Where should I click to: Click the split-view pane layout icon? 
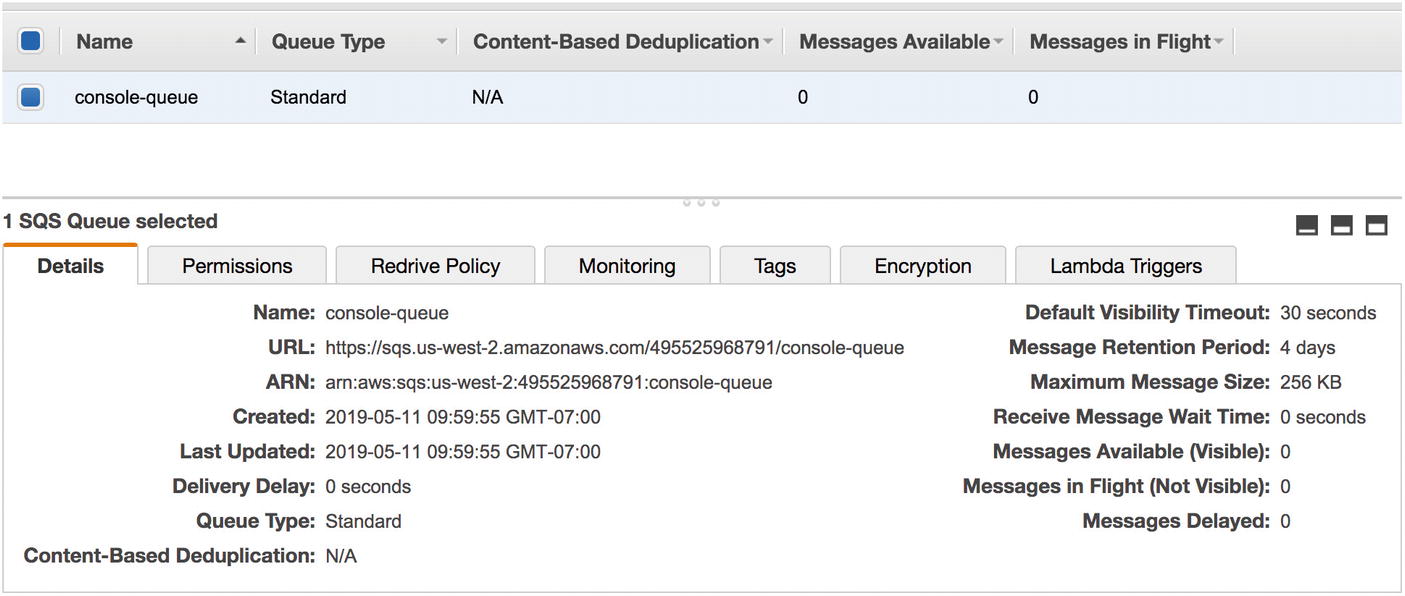click(1341, 226)
